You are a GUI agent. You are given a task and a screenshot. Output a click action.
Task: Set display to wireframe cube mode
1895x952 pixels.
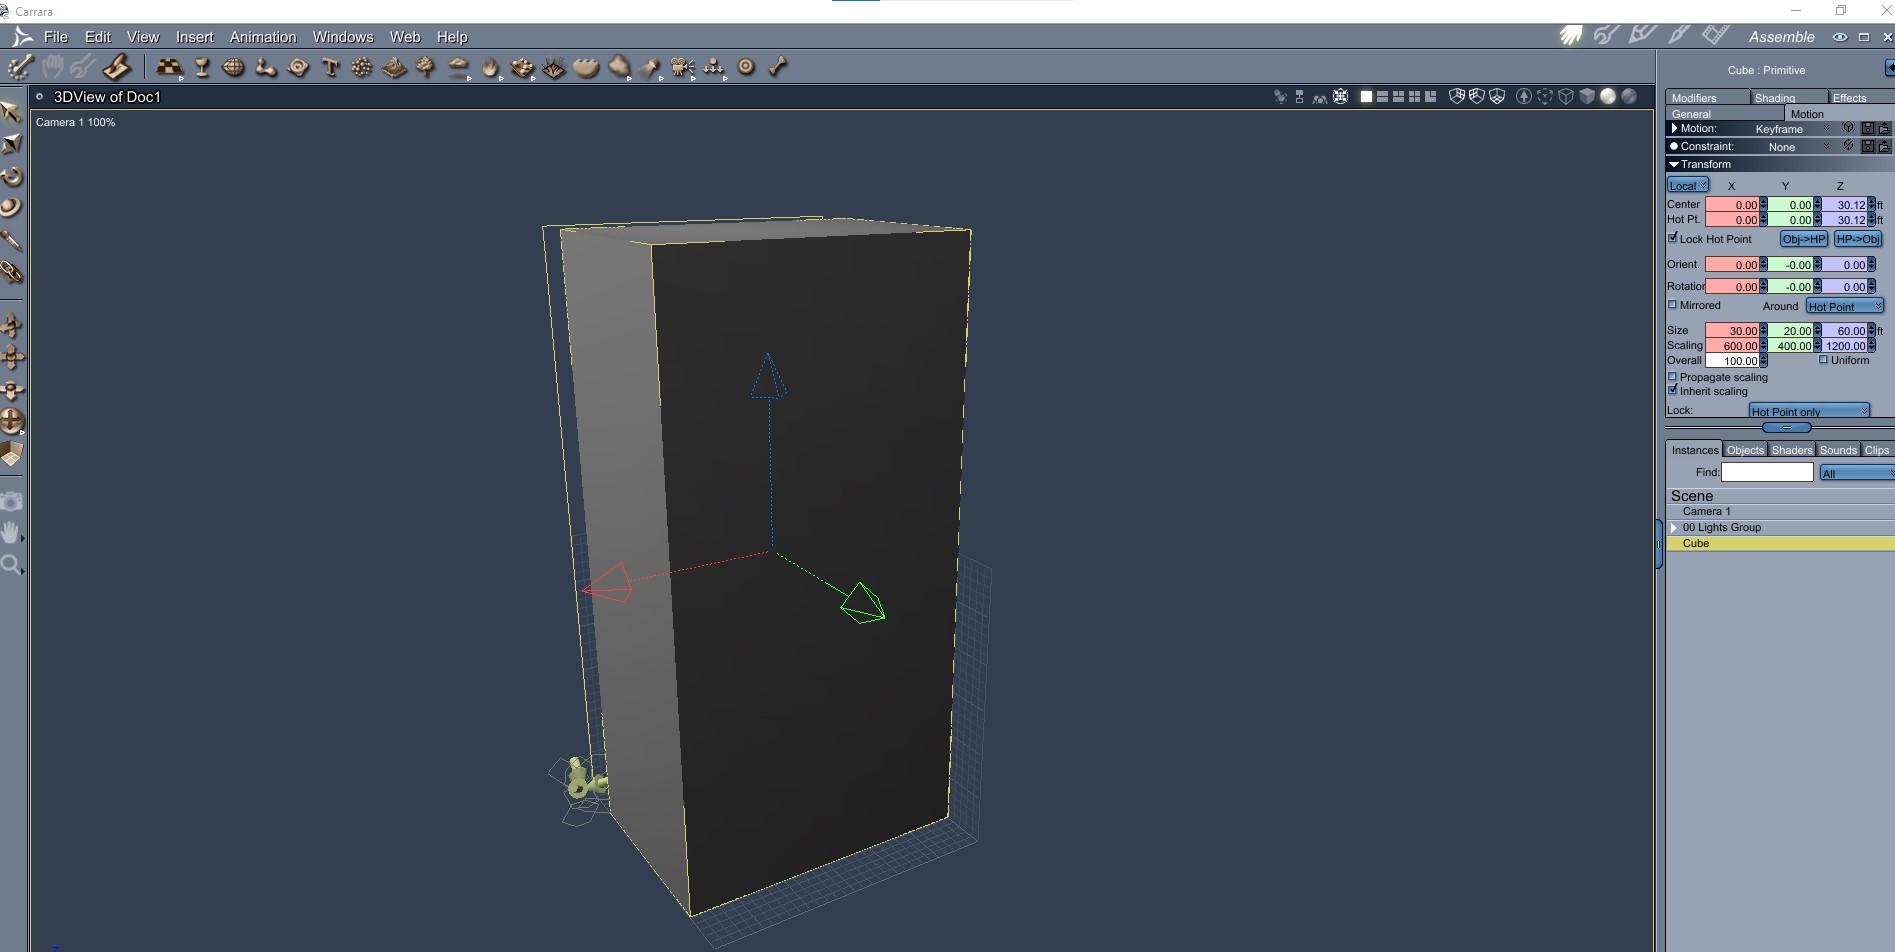pos(1566,97)
